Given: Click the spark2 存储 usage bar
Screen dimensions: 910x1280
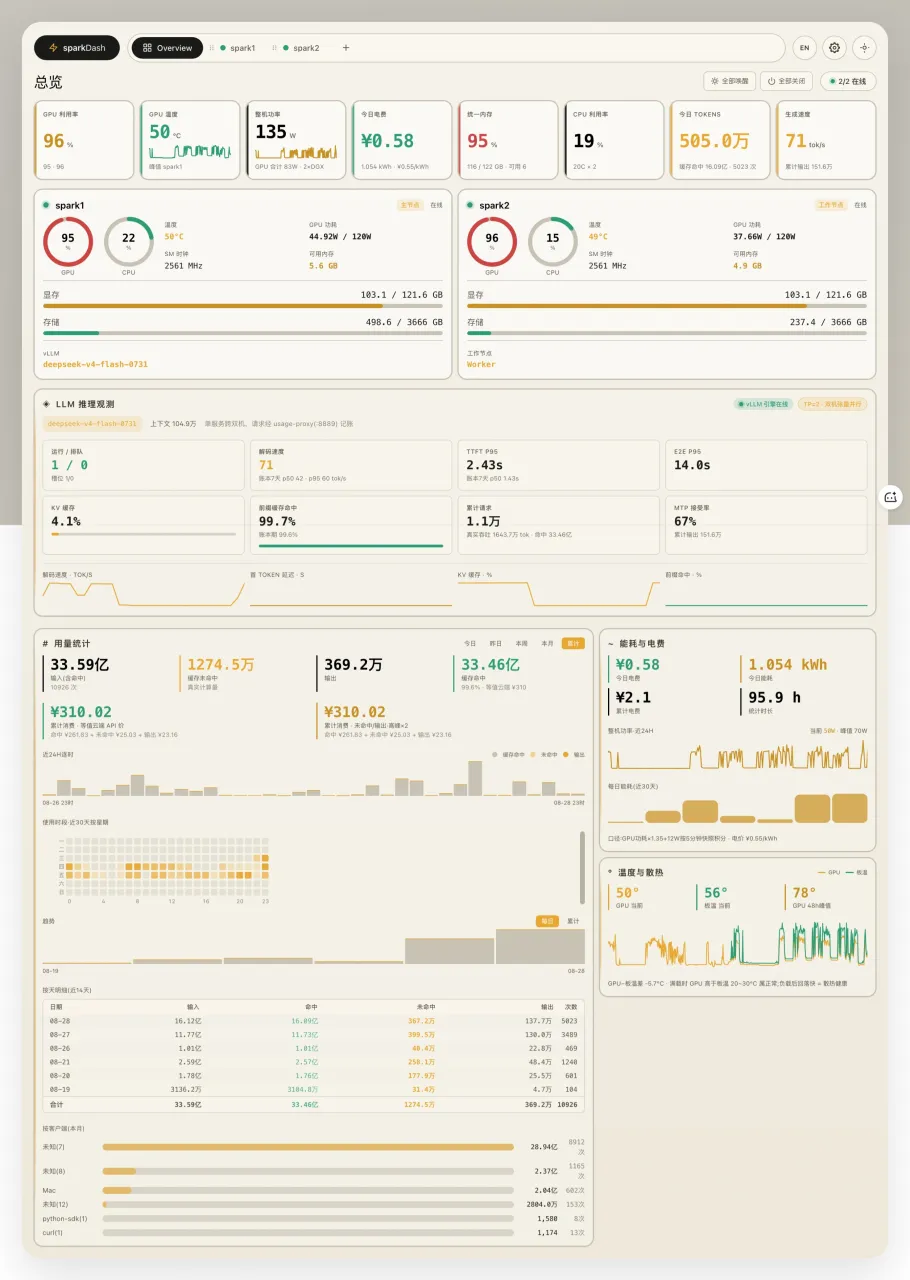Looking at the screenshot, I should click(667, 333).
